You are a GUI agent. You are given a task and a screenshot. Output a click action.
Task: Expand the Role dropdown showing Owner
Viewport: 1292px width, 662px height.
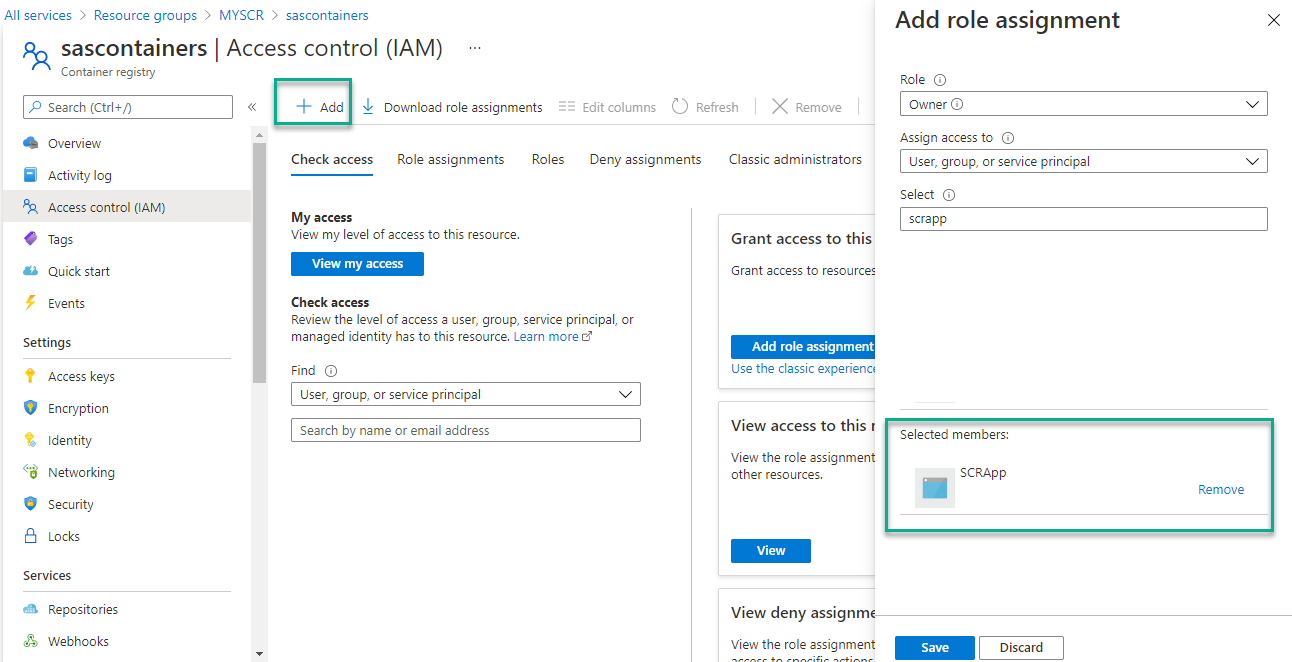click(x=1083, y=104)
